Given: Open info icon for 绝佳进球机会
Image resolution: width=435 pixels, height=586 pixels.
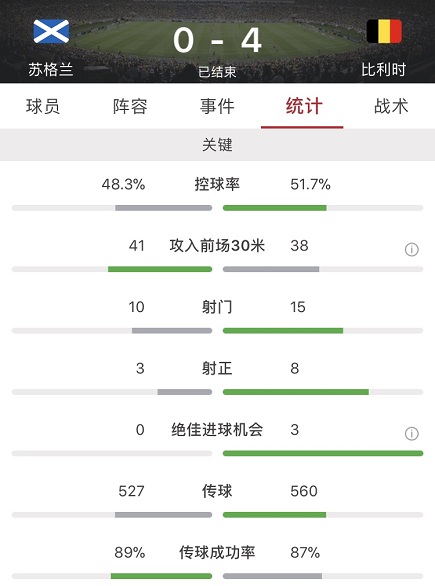Looking at the screenshot, I should tap(411, 434).
